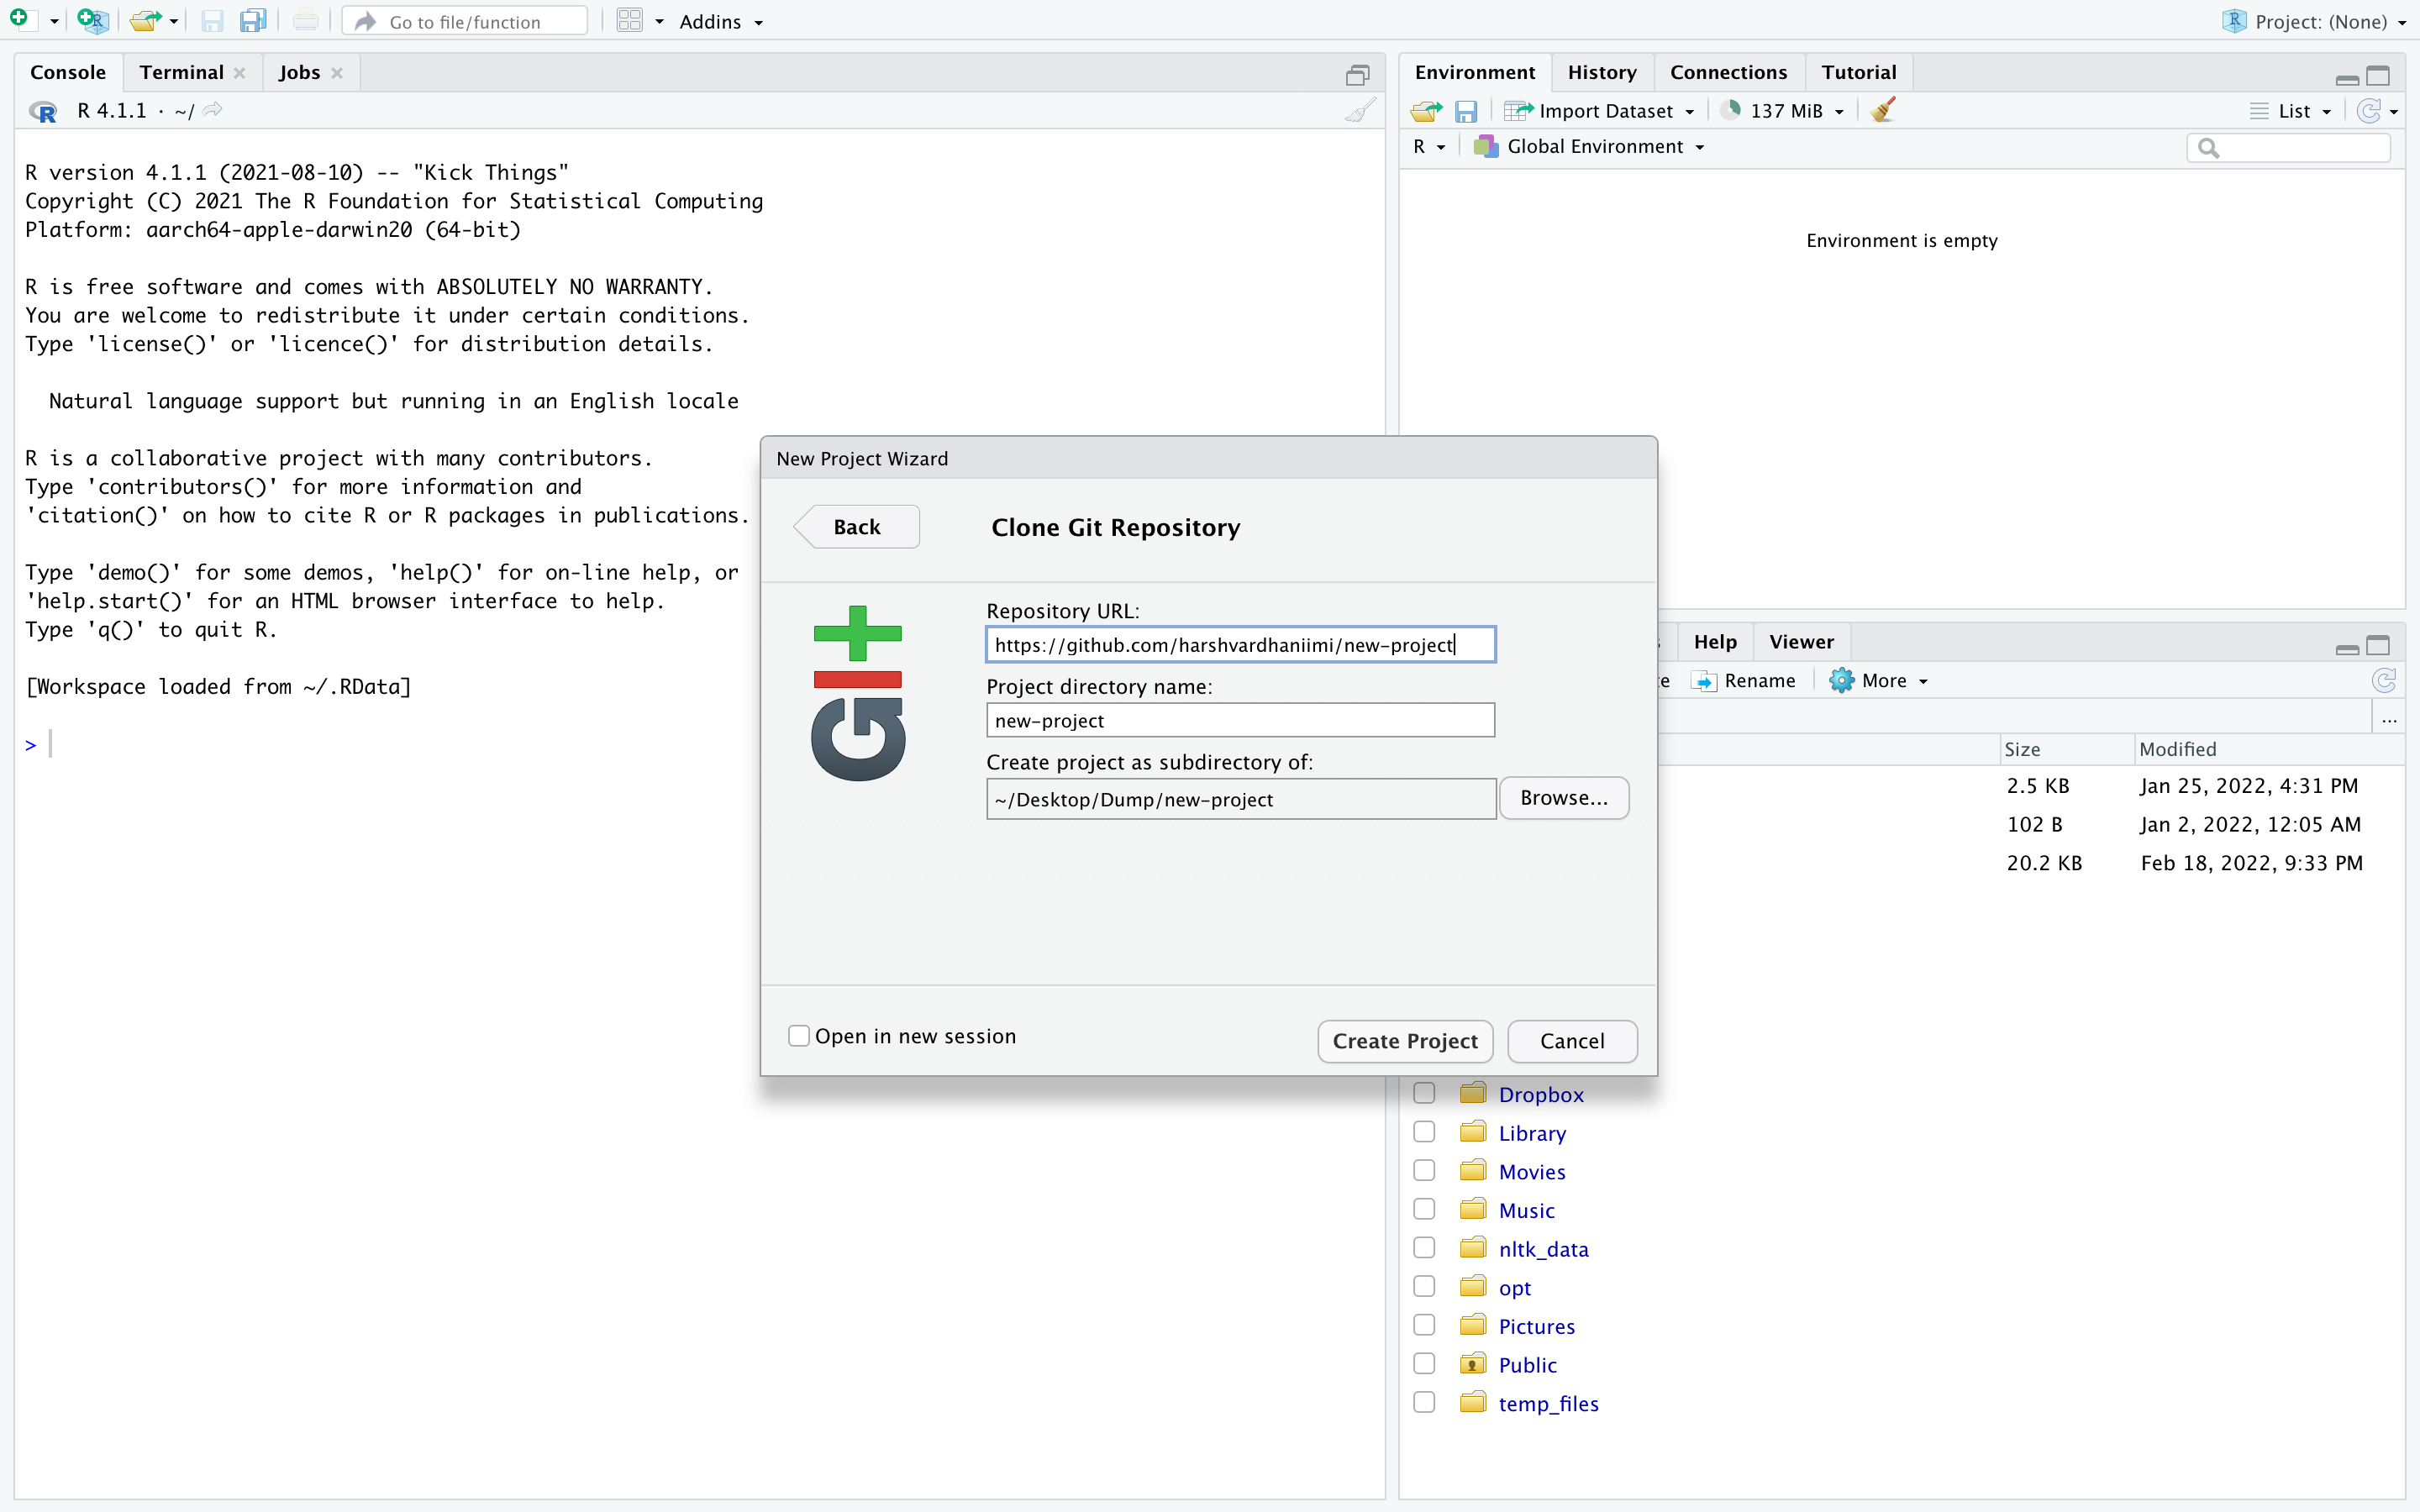Viewport: 2420px width, 1512px height.
Task: Create a new blank file
Action: 20,19
